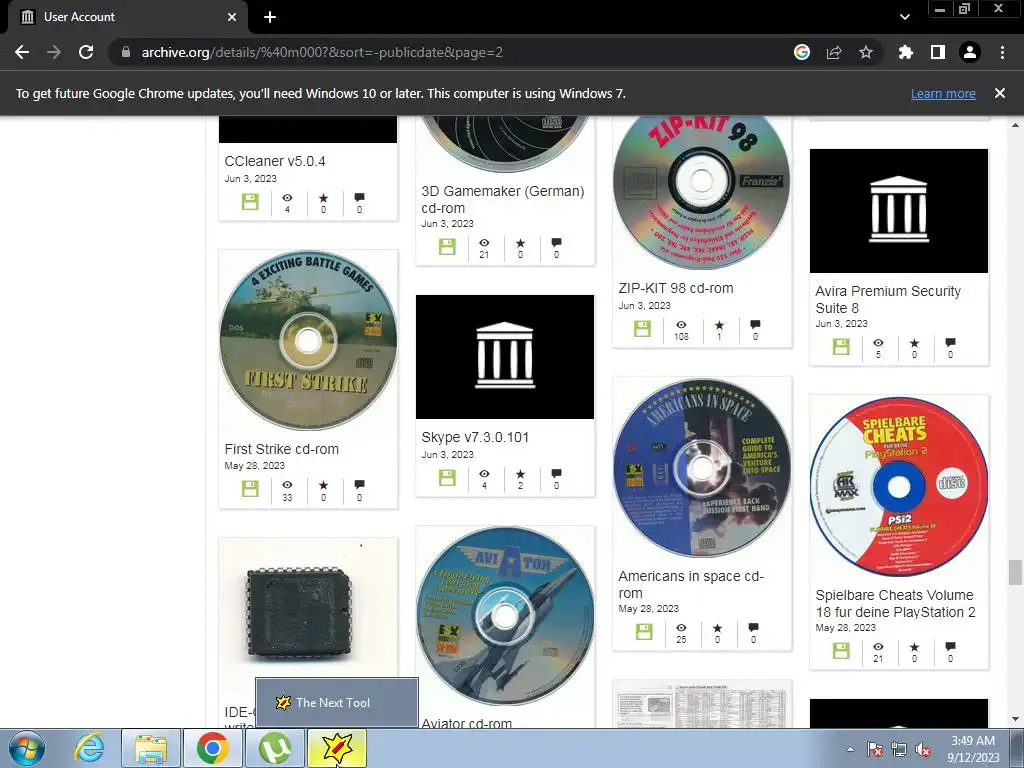
Task: Click Spielbare Cheats reviews comment icon
Action: (x=950, y=647)
